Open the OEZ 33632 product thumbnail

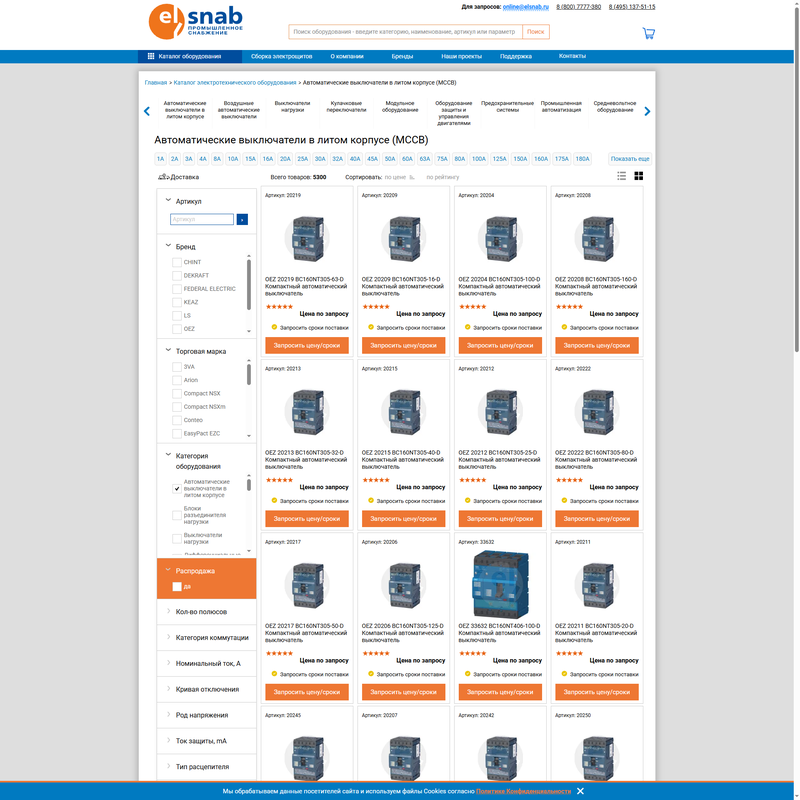click(500, 584)
